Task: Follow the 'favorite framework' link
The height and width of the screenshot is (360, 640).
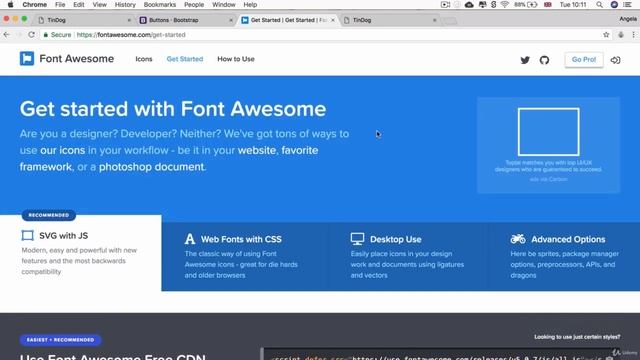Action: (x=300, y=150)
